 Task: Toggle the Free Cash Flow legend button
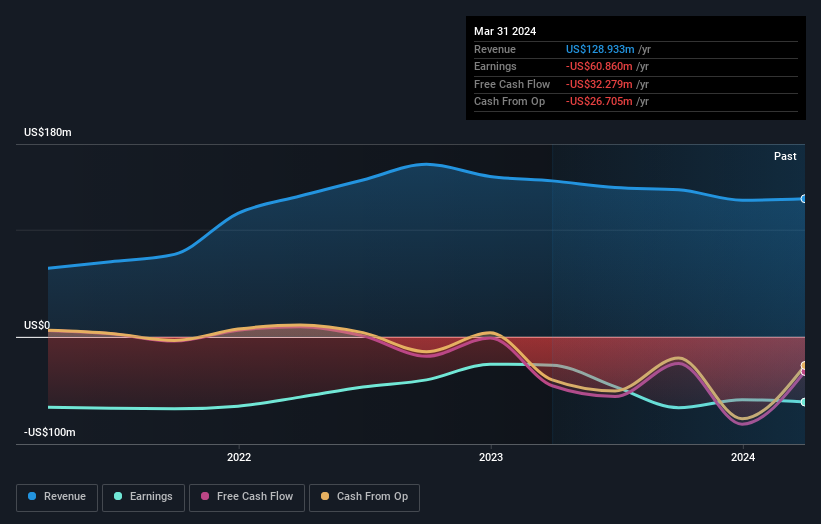tap(247, 497)
